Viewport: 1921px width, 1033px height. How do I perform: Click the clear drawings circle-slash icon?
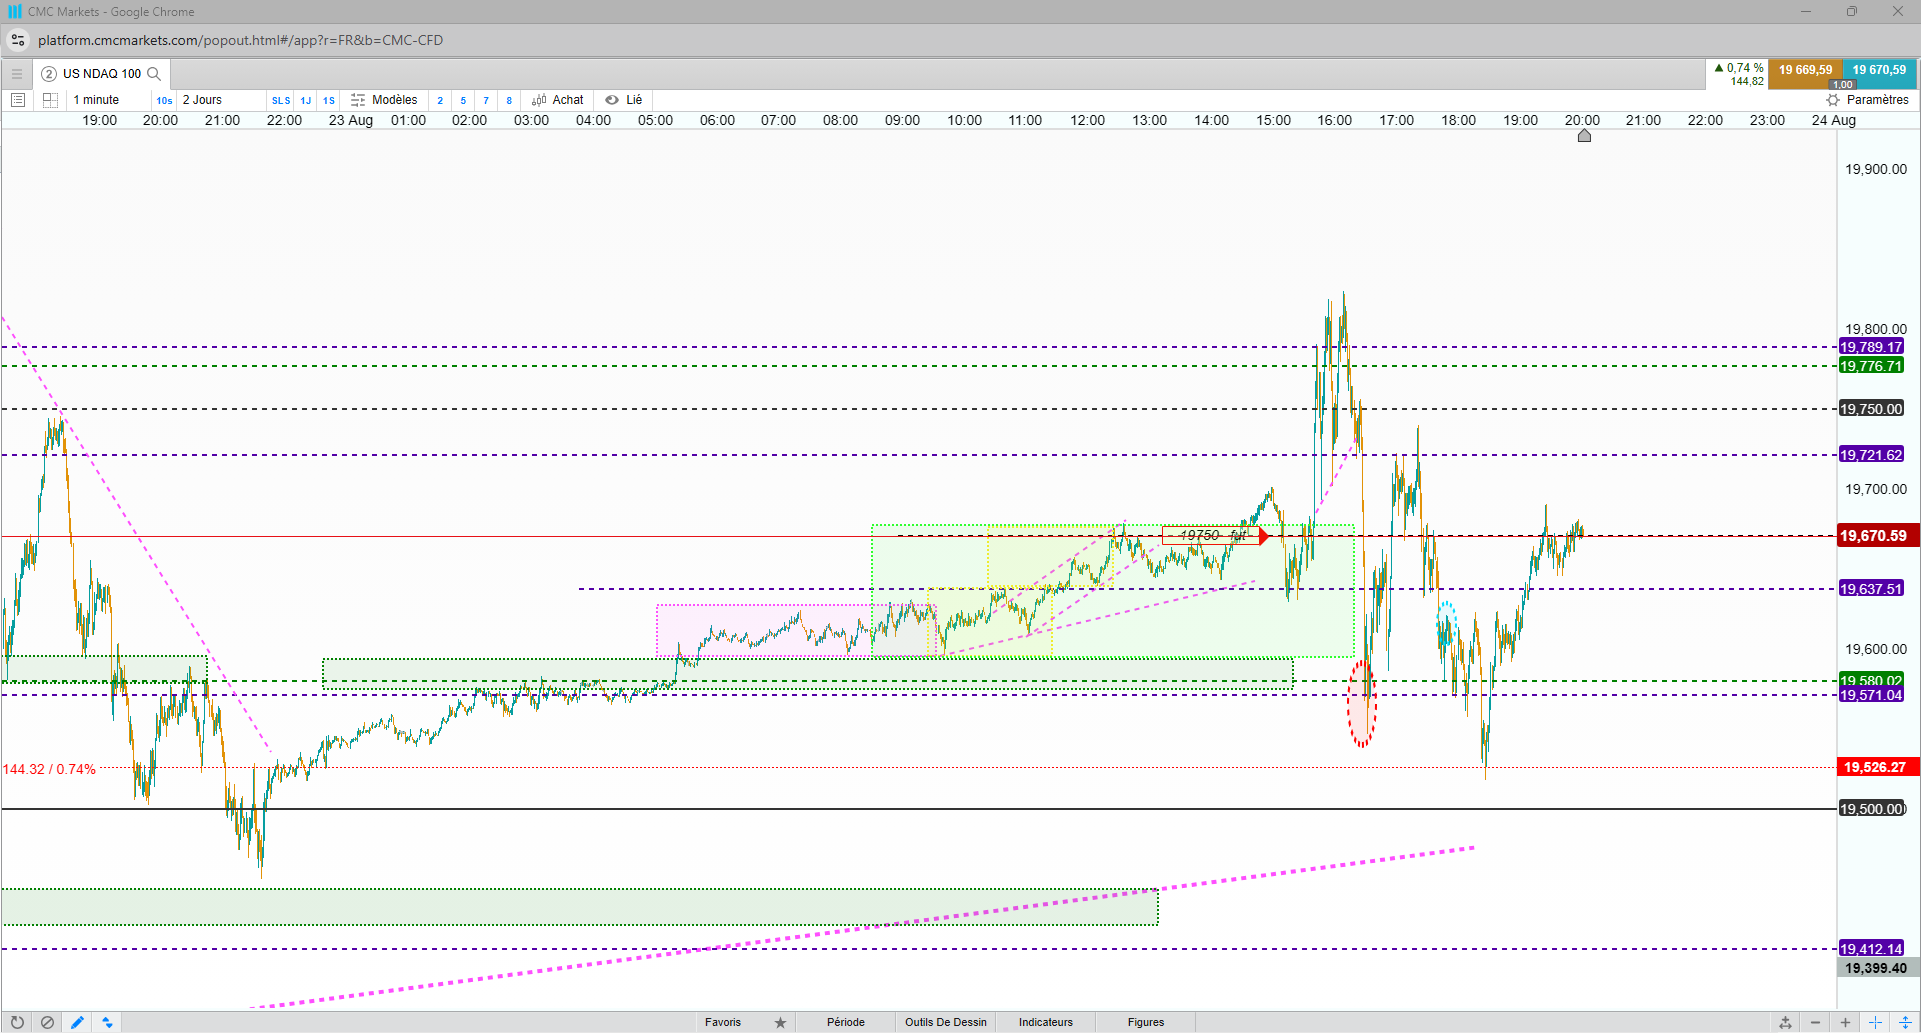pos(47,1022)
